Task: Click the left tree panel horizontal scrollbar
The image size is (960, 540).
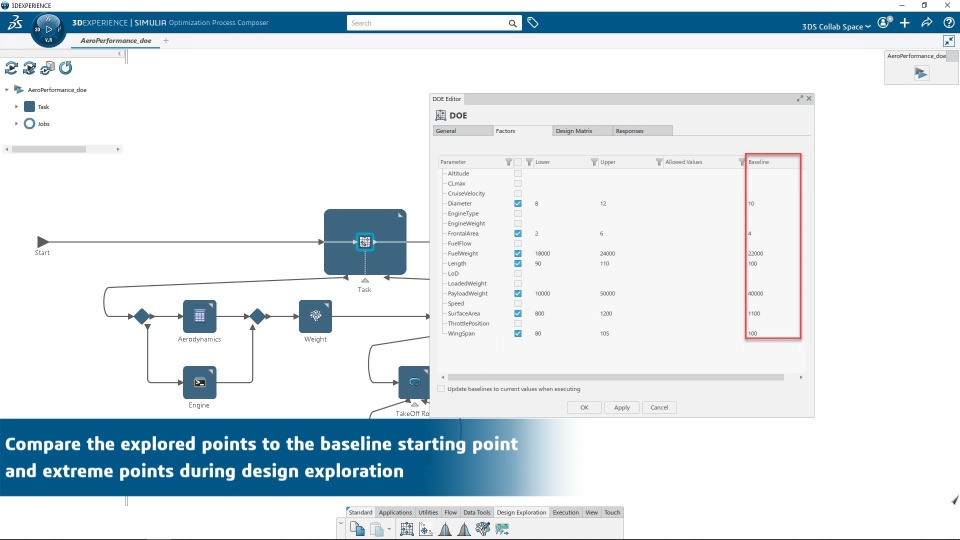Action: [49, 149]
